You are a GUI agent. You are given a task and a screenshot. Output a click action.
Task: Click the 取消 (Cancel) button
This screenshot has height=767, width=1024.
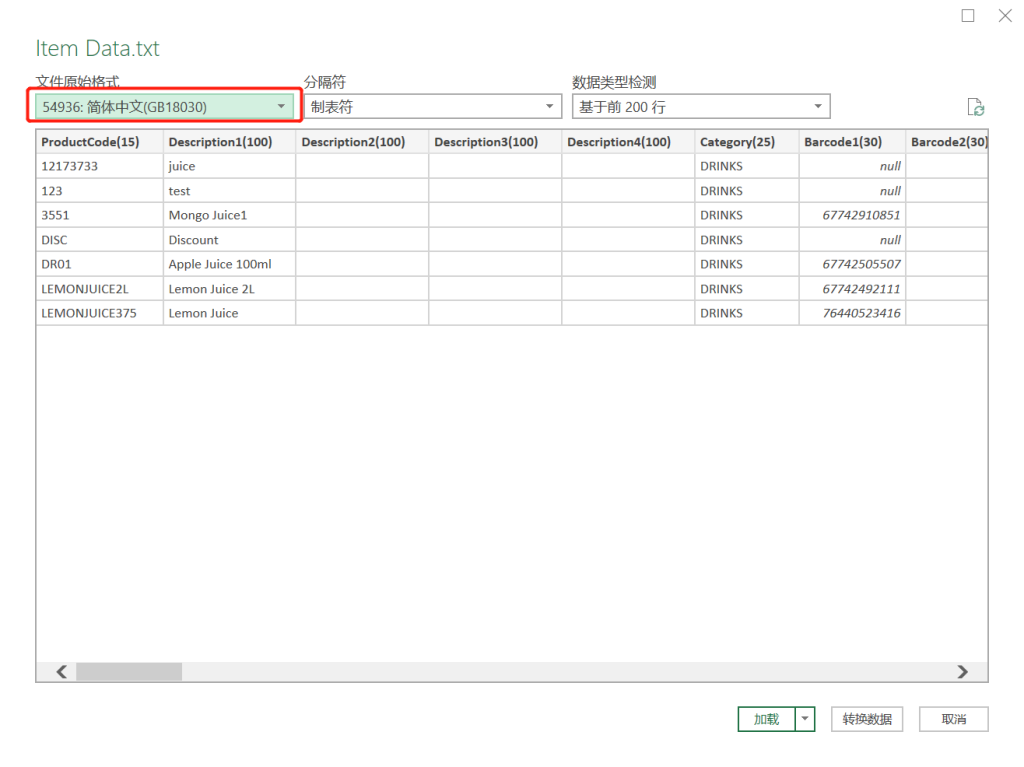[953, 719]
